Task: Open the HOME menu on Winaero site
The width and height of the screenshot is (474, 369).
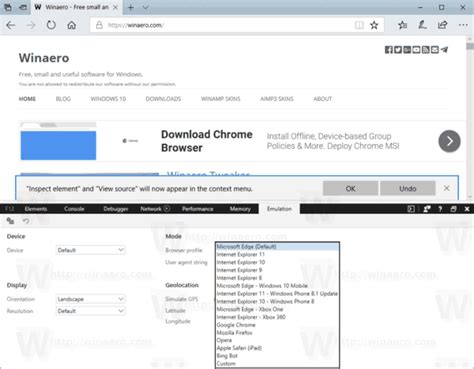Action: pos(27,99)
